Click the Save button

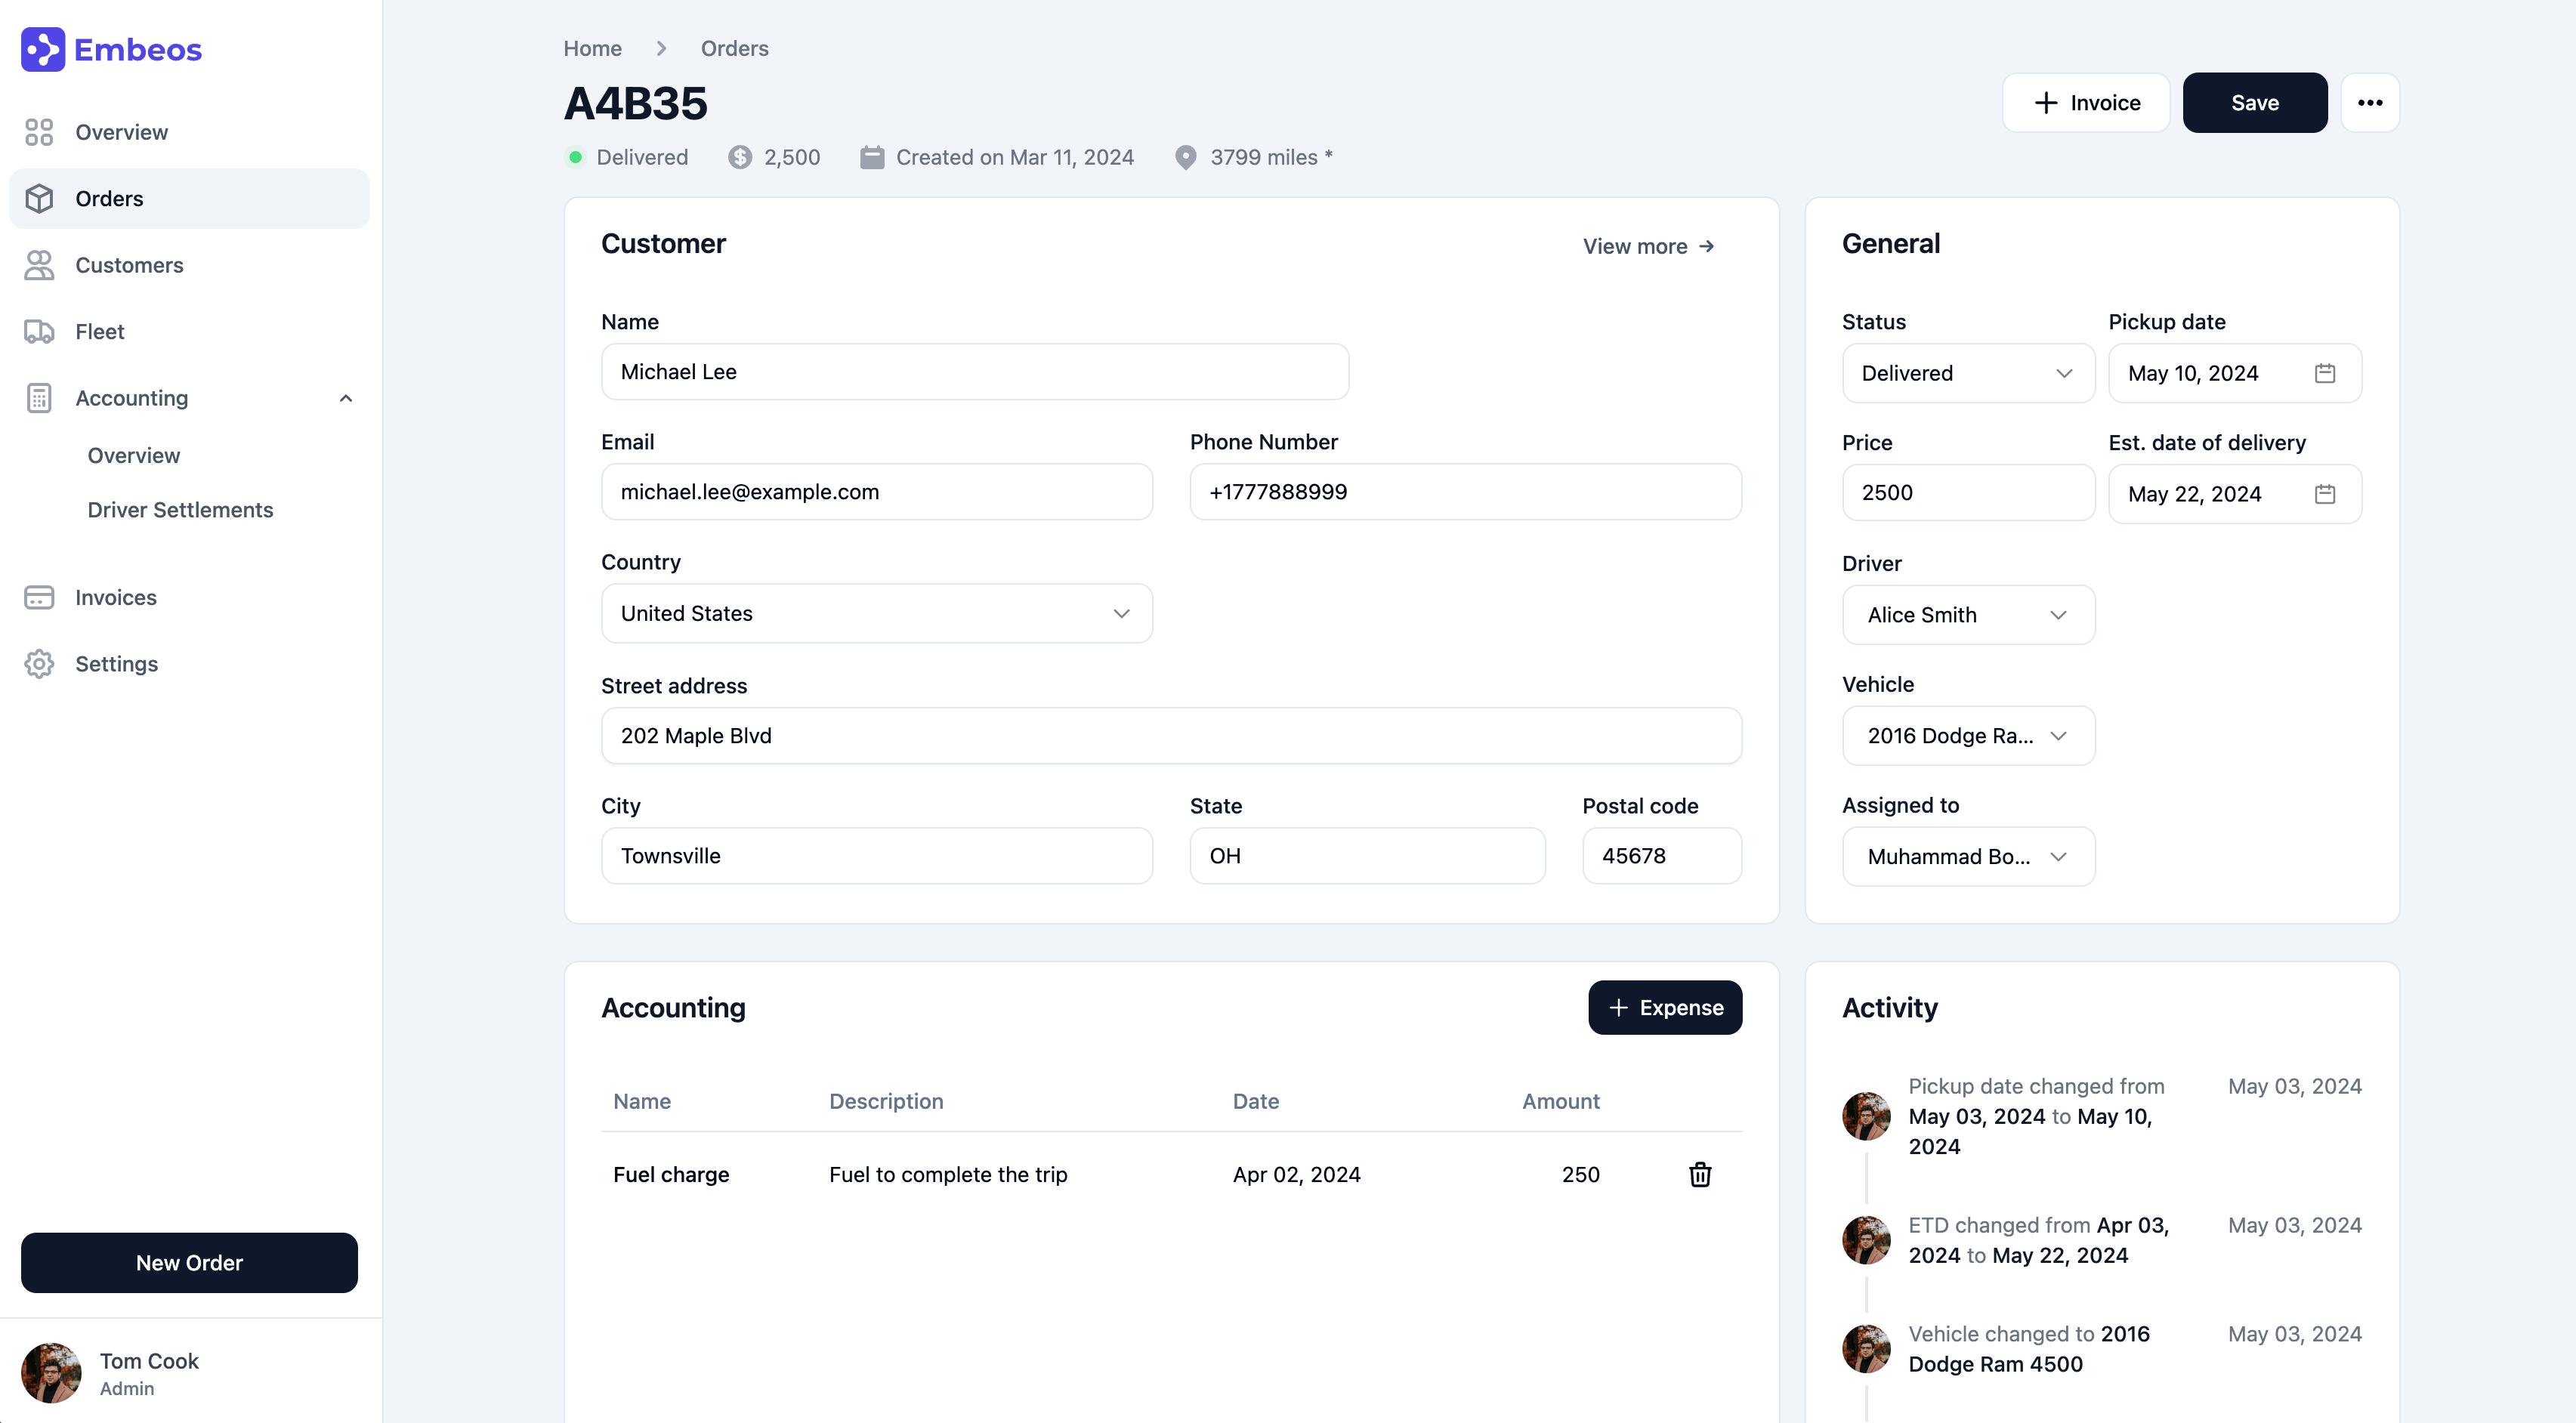click(x=2254, y=103)
